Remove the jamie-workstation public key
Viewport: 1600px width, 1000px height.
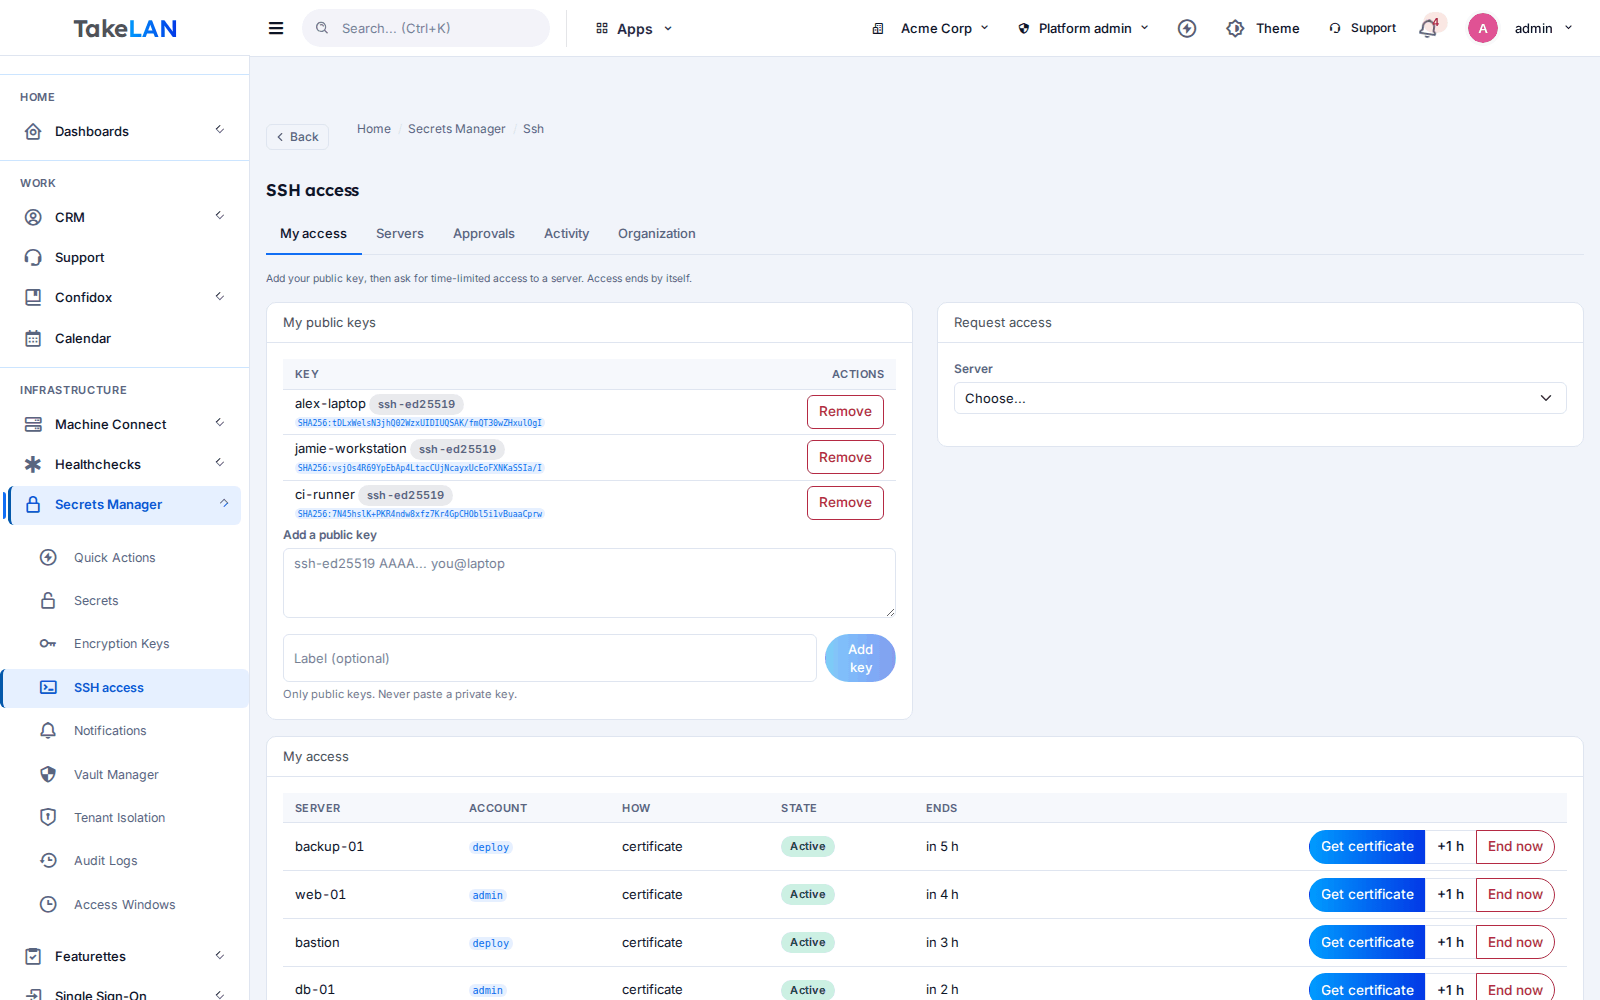(x=845, y=457)
